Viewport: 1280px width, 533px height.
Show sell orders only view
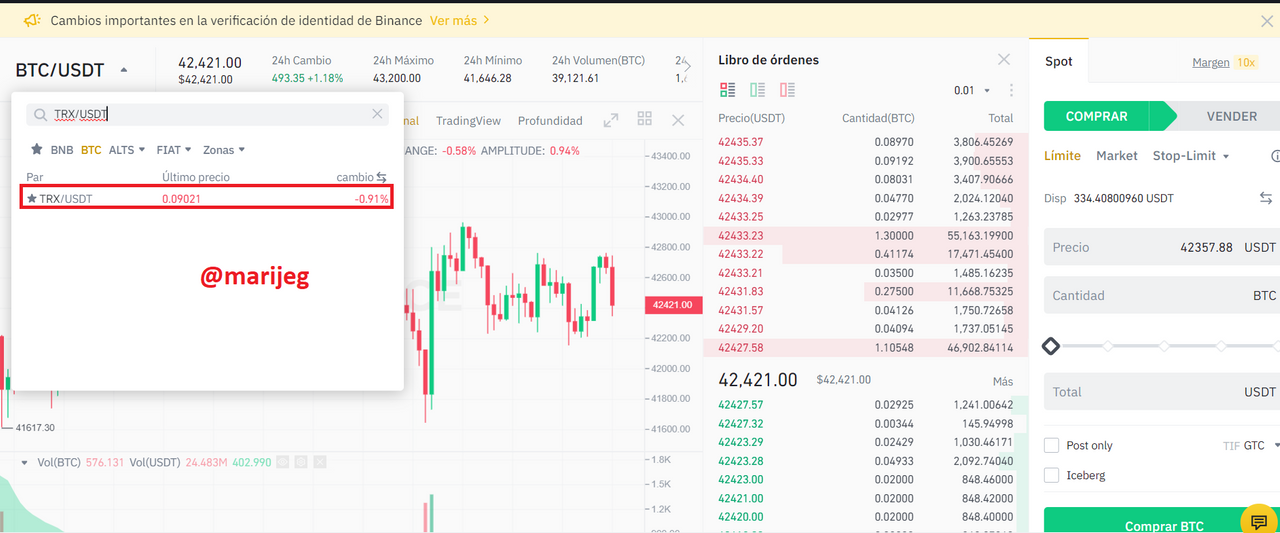[787, 90]
